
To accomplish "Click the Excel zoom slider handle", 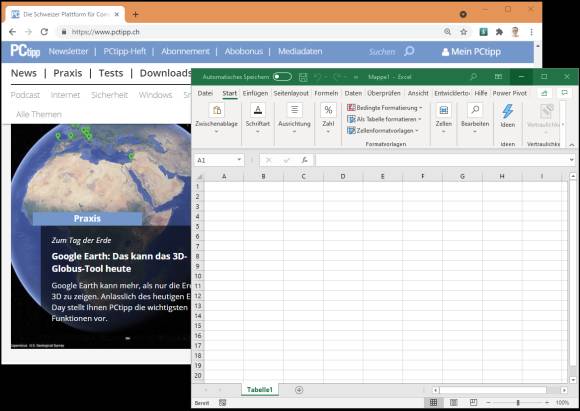I will 518,402.
